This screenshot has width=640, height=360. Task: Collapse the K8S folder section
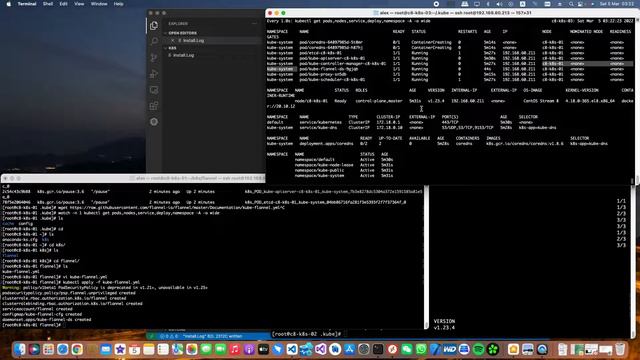coord(172,48)
